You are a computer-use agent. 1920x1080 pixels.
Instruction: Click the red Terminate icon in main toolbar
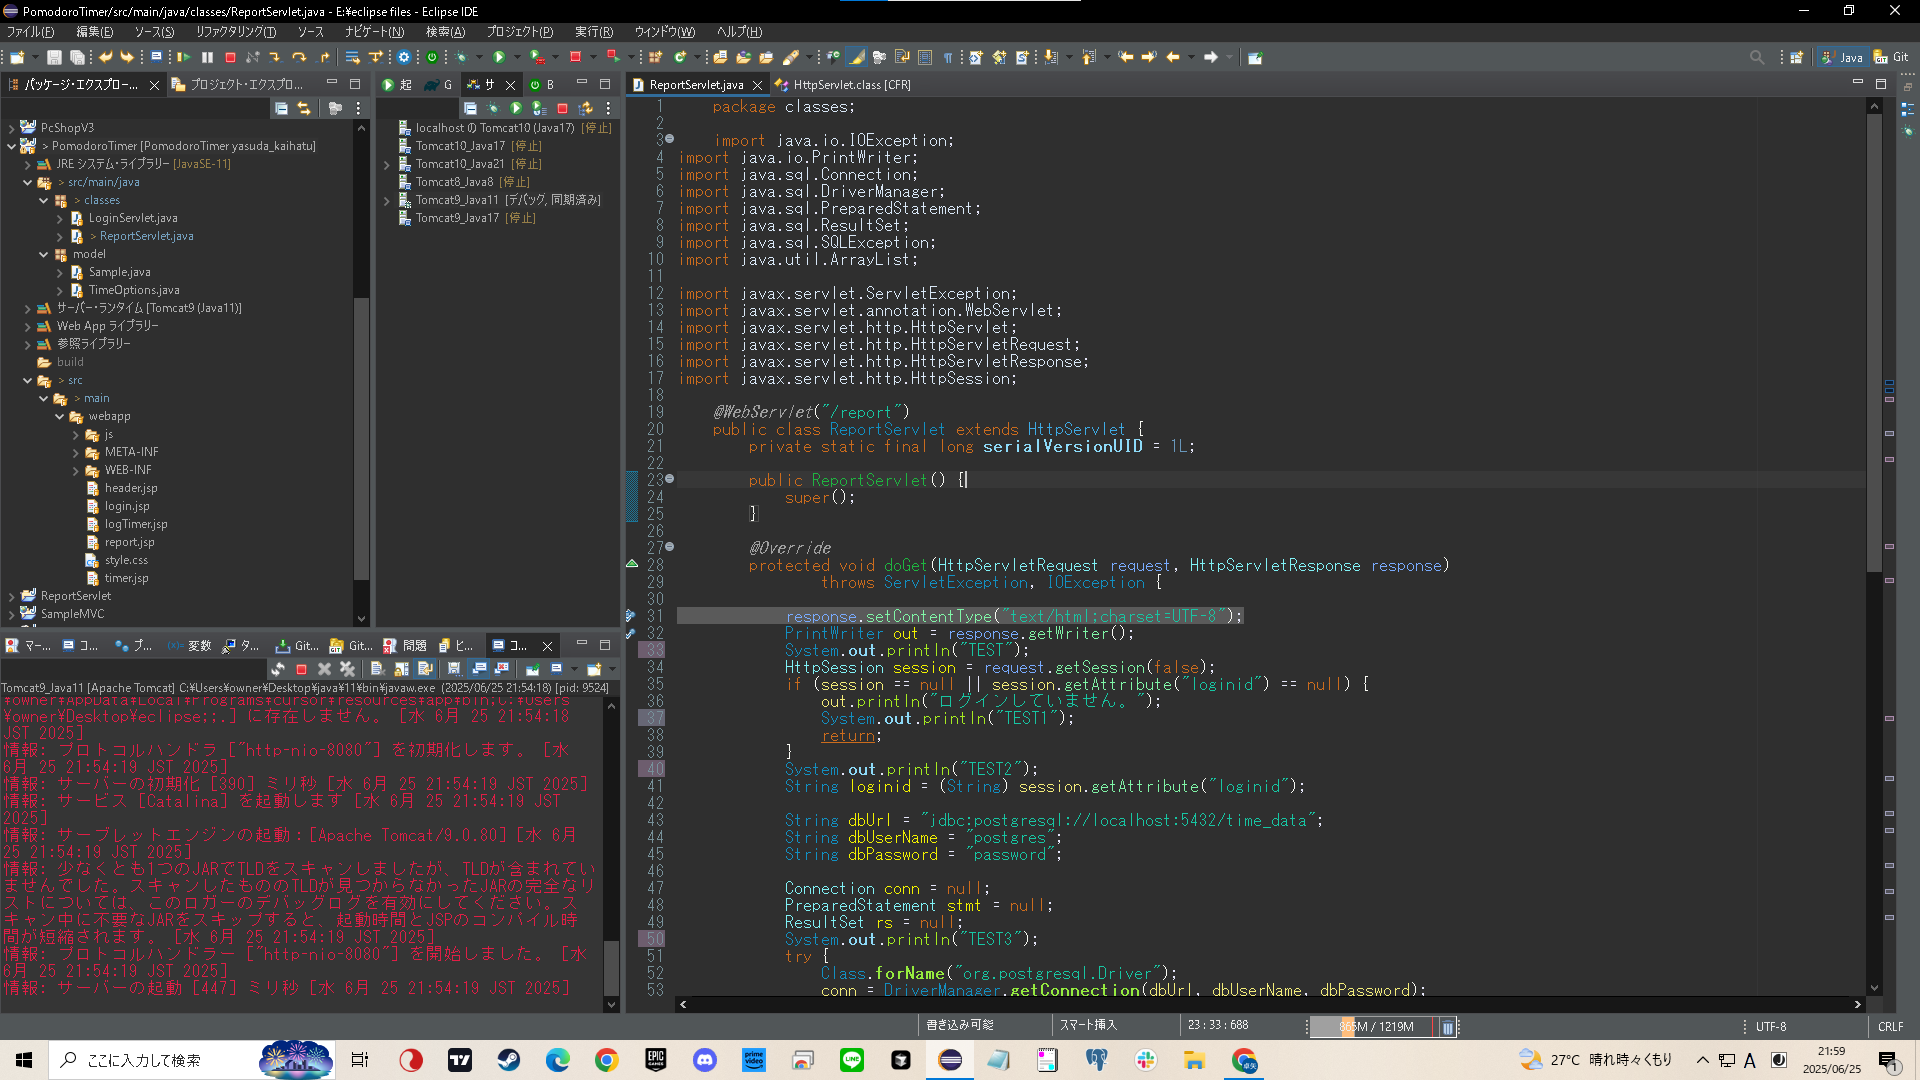[230, 58]
